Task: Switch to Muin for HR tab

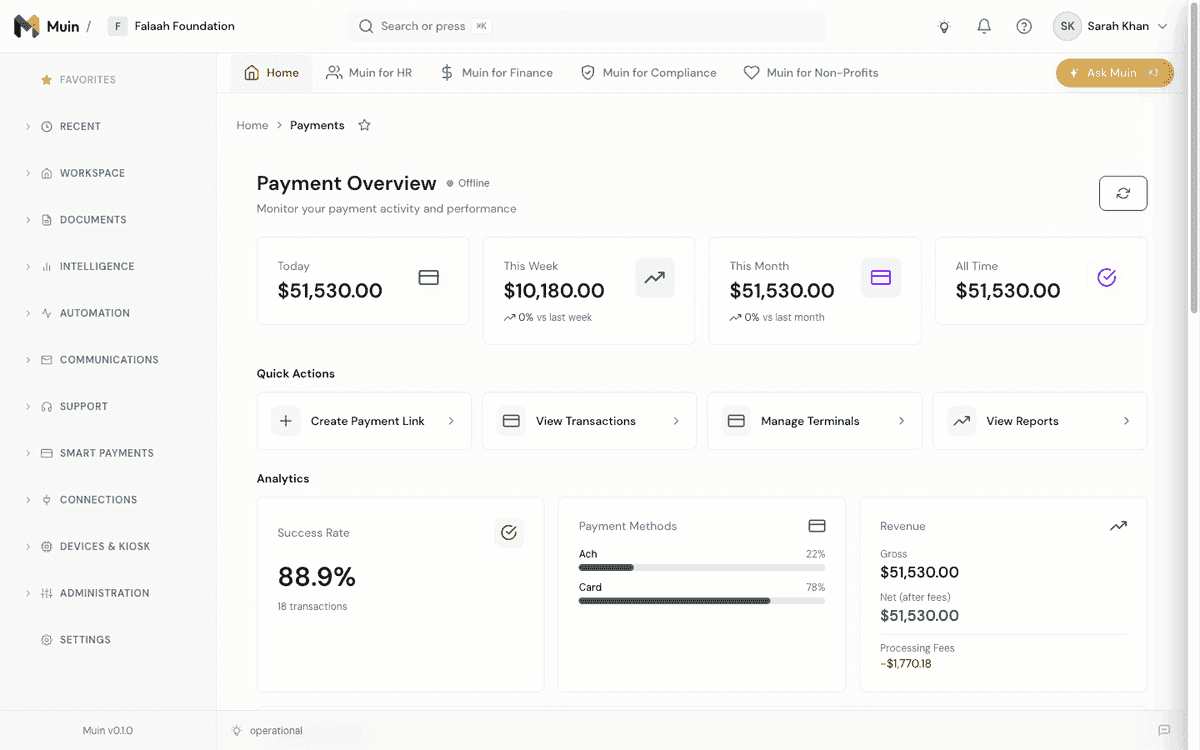Action: (368, 73)
